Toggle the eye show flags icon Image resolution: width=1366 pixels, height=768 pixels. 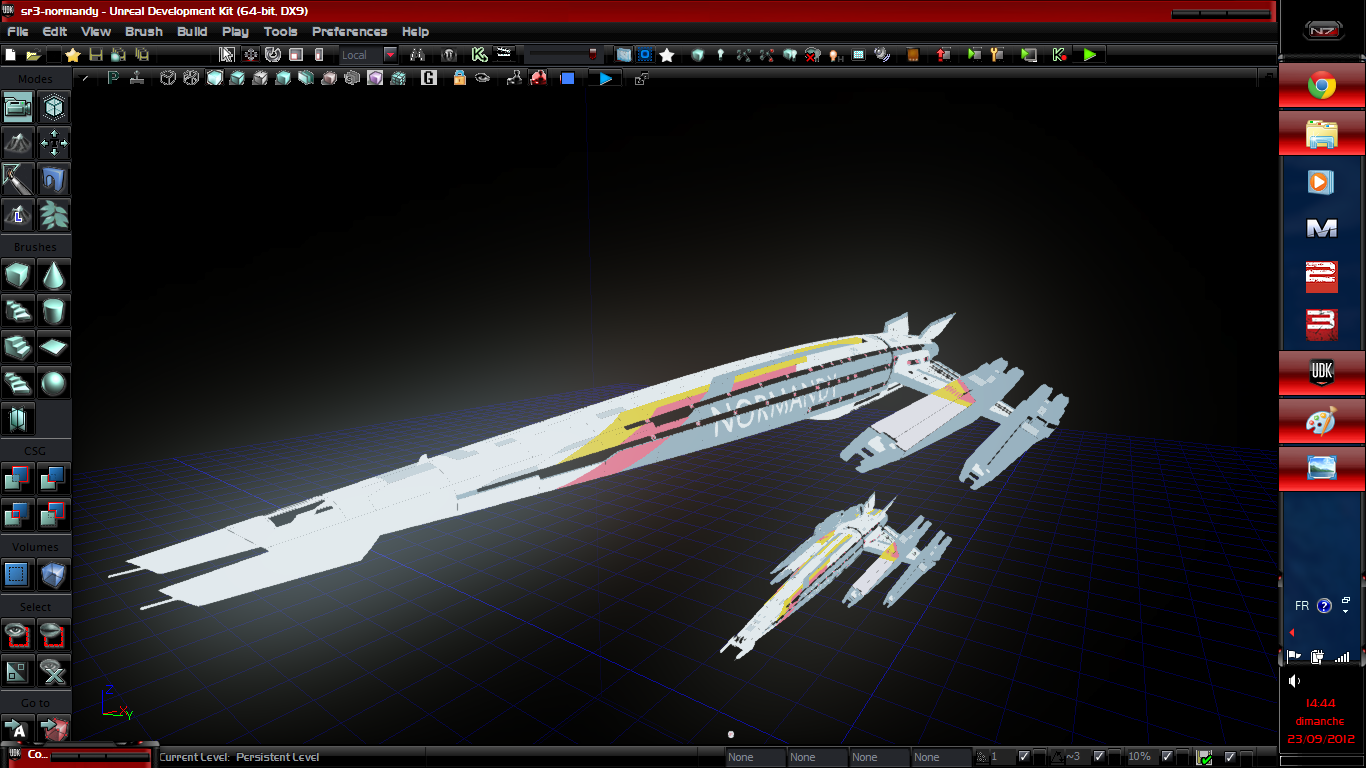[x=482, y=77]
